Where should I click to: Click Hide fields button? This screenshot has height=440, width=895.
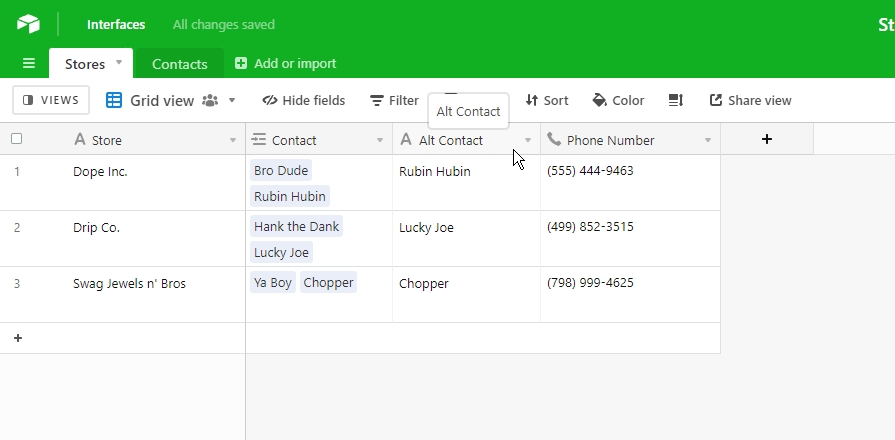click(304, 100)
